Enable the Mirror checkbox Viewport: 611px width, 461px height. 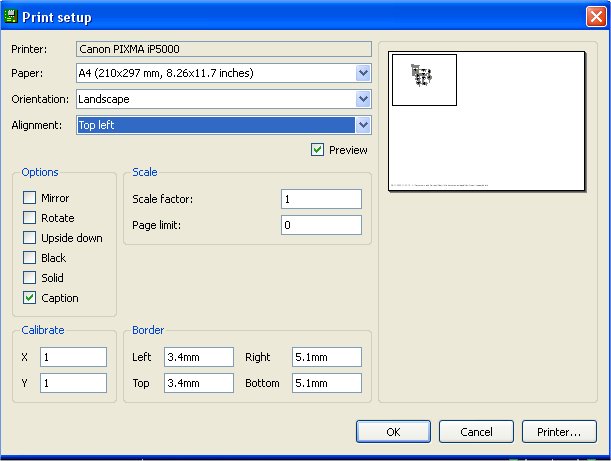(x=30, y=198)
